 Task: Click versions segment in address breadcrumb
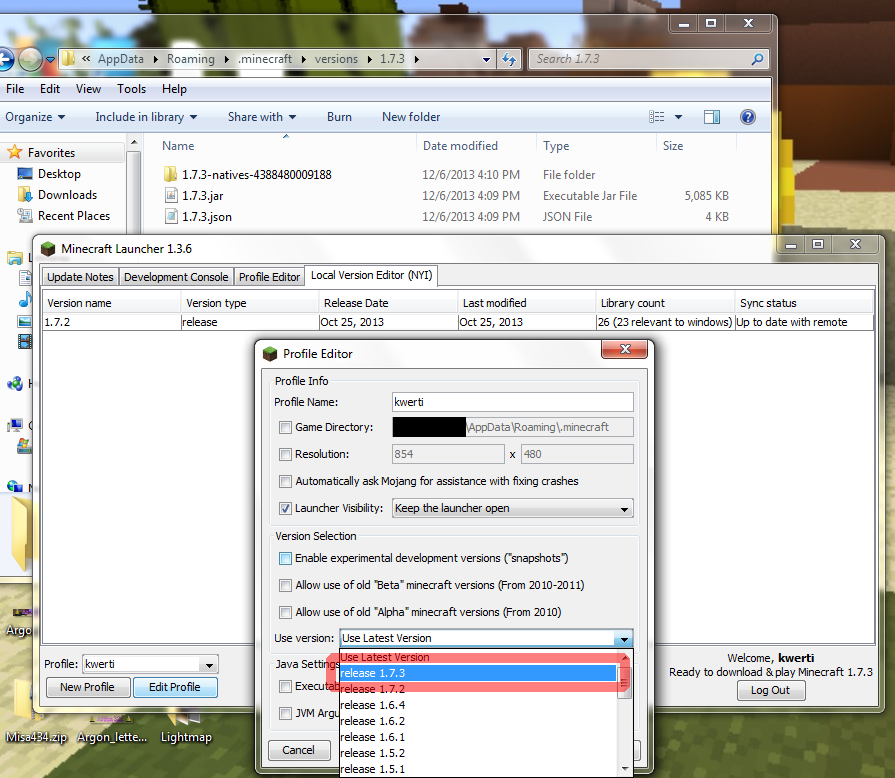coord(336,59)
